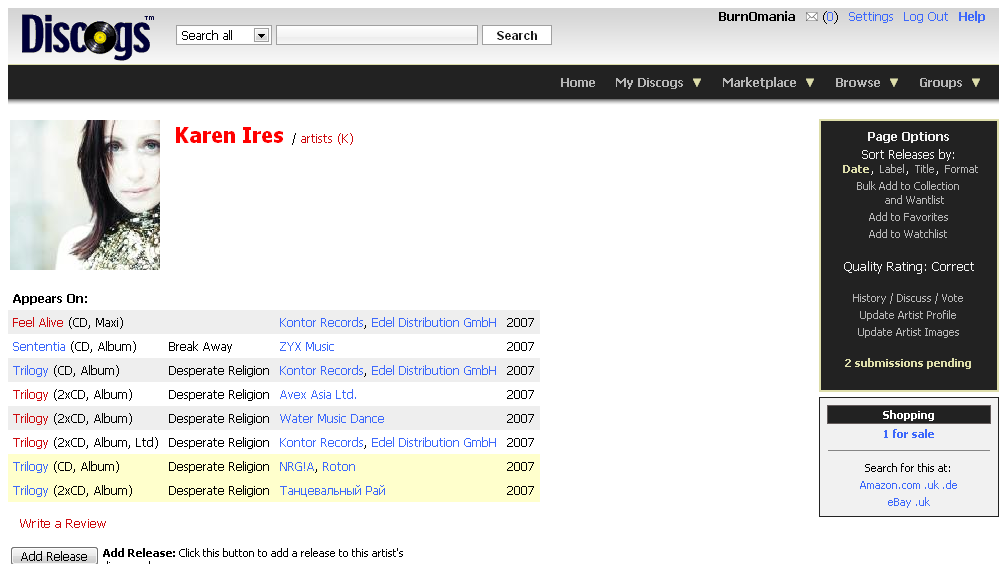Click Update Artist Images
This screenshot has height=564, width=1007.
(908, 332)
